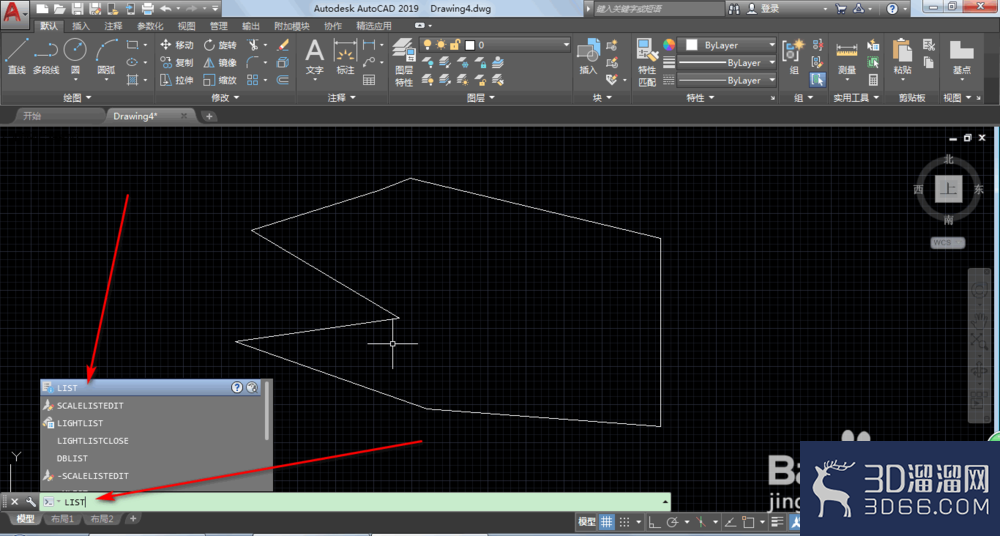The image size is (1000, 536).
Task: Insert a Table using the table icon
Action: tap(369, 80)
